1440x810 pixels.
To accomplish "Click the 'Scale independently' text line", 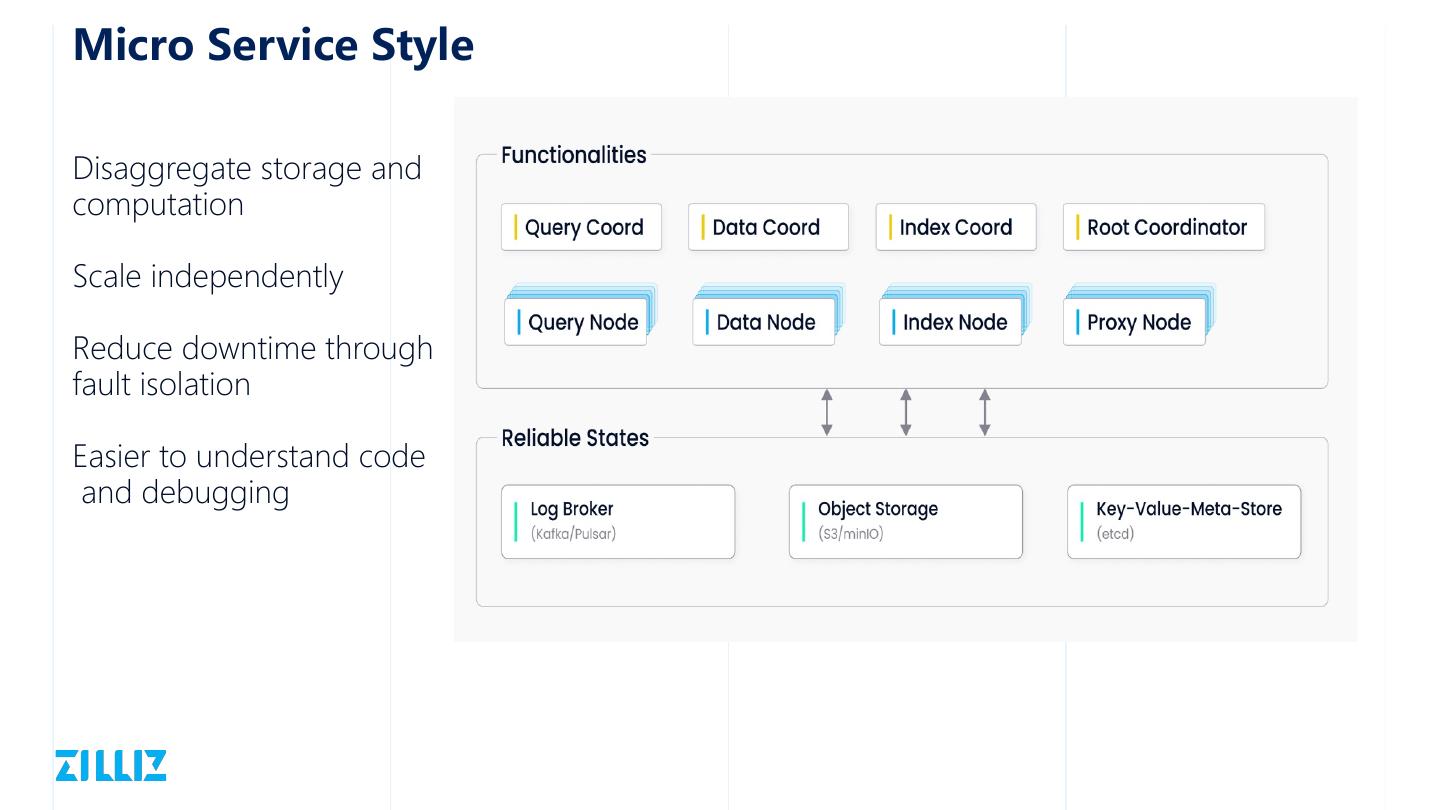I will coord(208,276).
